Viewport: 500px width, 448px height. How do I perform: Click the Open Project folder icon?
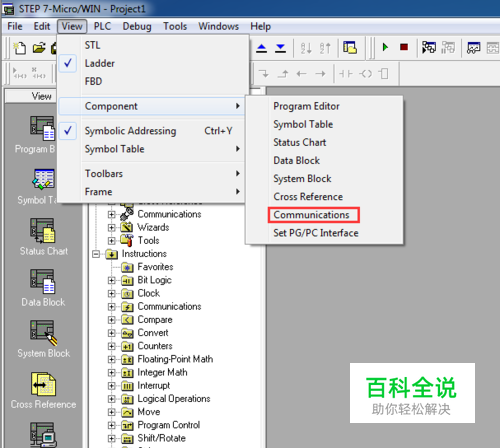[x=39, y=48]
